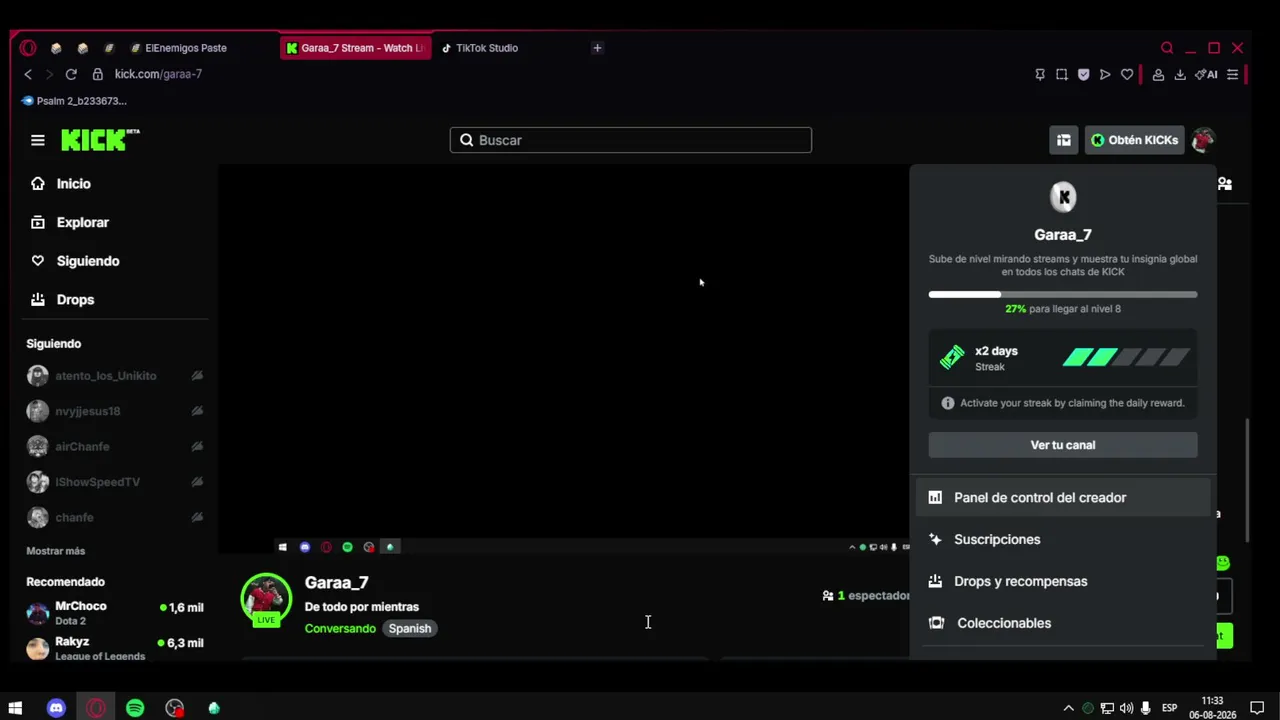
Task: Click the Siguiendo heart icon
Action: point(38,261)
